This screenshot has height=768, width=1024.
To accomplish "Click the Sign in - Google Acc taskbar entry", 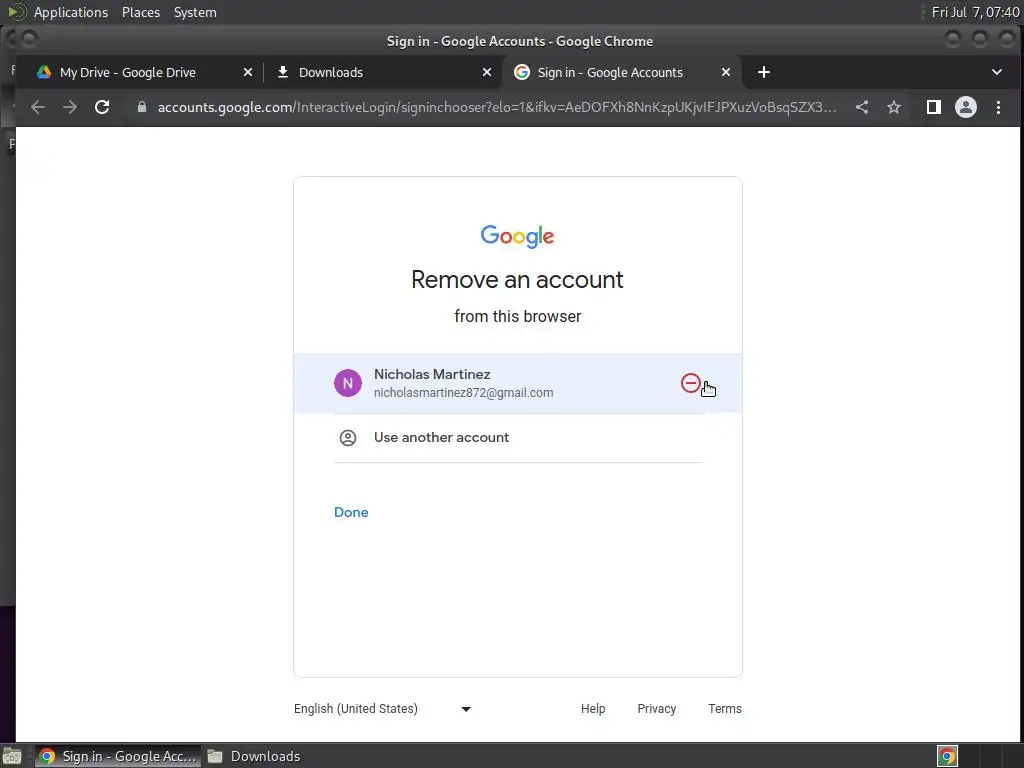I will [118, 756].
